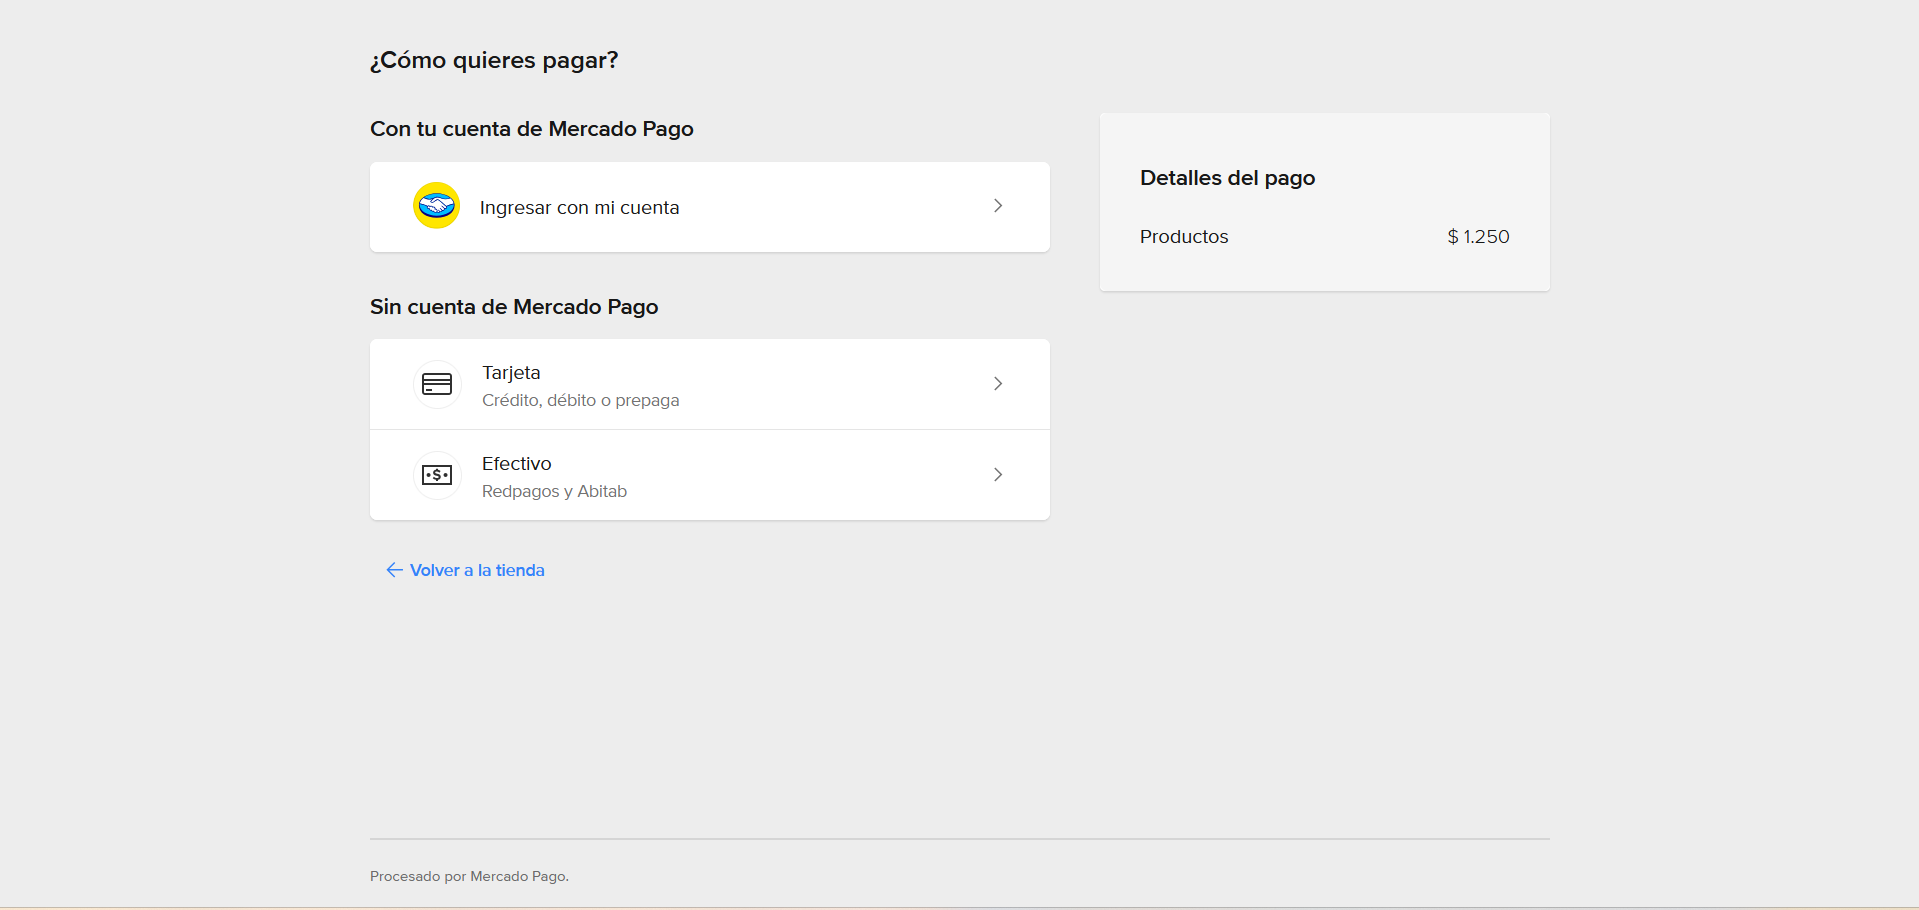This screenshot has height=910, width=1919.
Task: Click the Mercado Pago handshake logo icon
Action: point(437,206)
